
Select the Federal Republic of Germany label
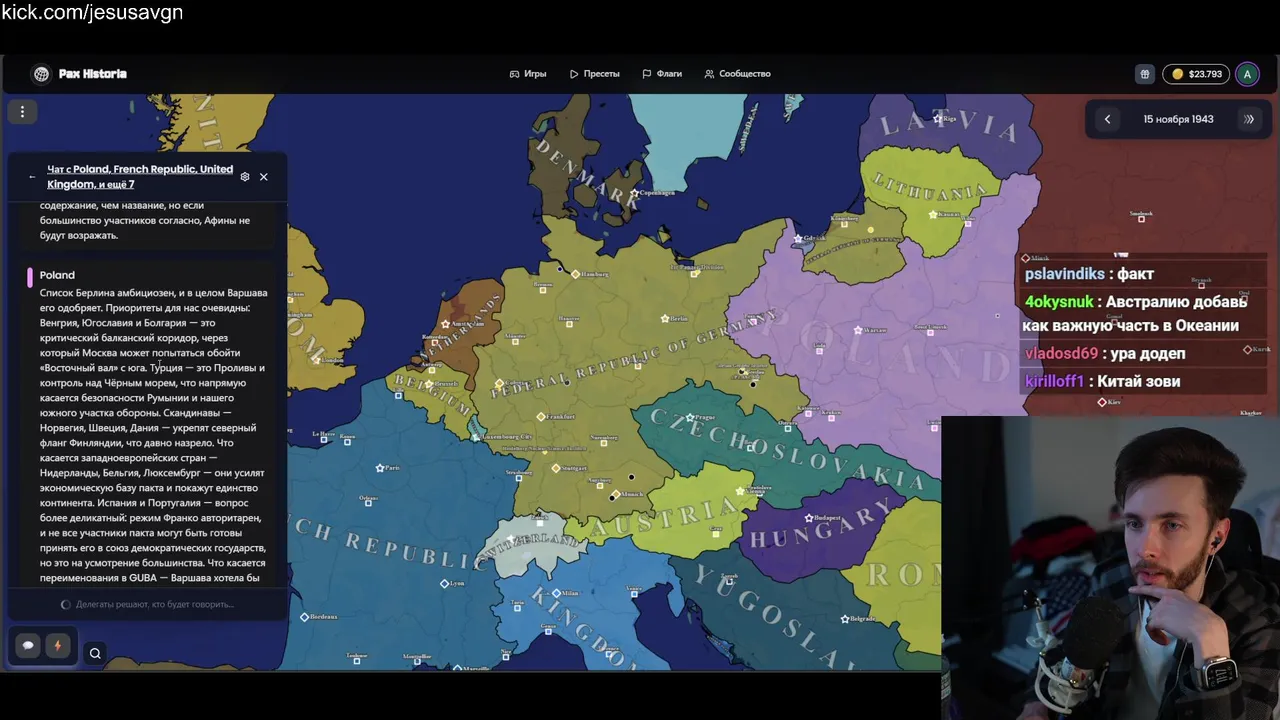634,355
